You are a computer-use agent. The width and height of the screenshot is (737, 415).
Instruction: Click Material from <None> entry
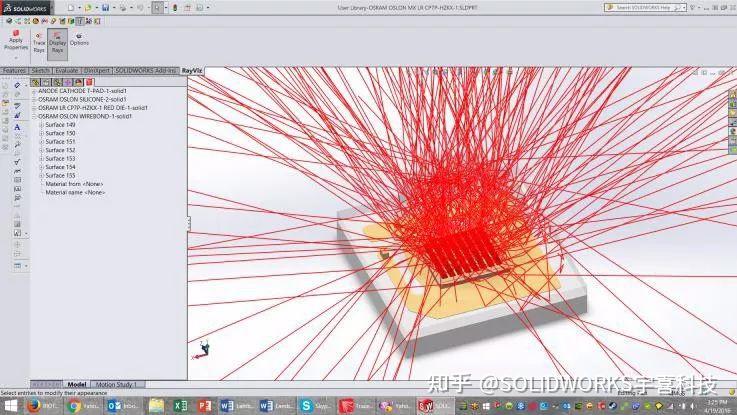pyautogui.click(x=74, y=184)
